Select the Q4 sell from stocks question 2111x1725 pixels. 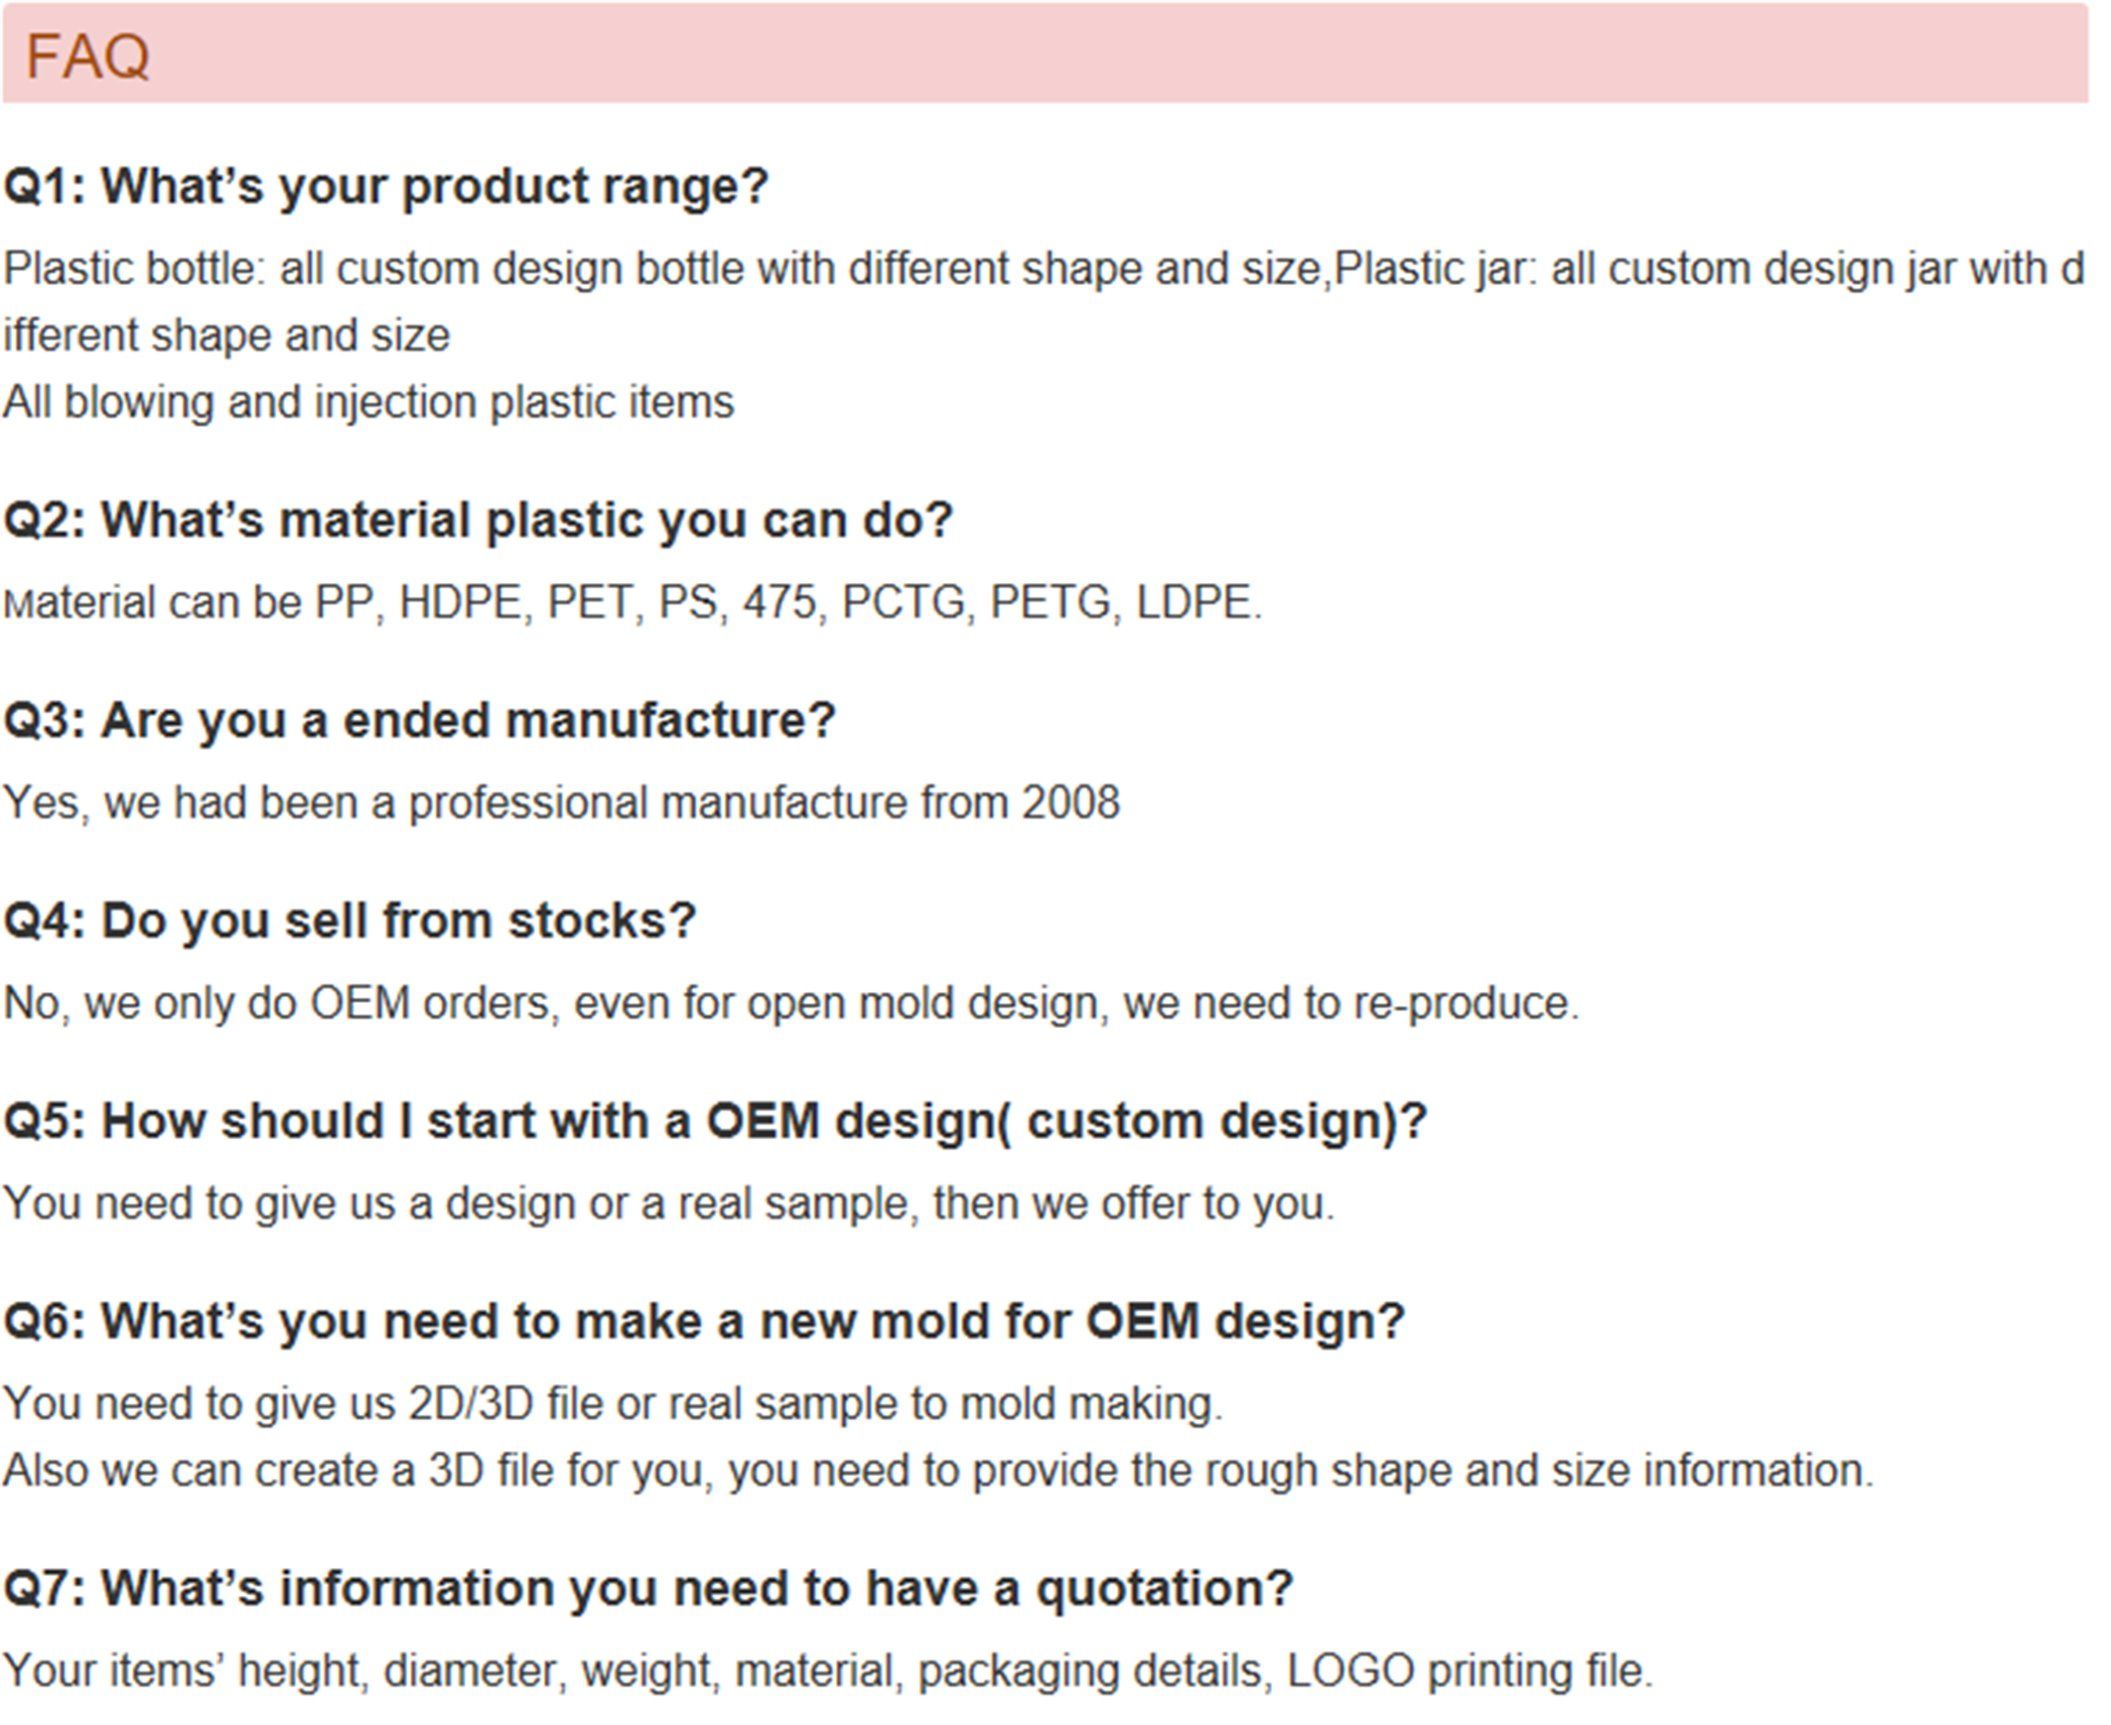(349, 921)
